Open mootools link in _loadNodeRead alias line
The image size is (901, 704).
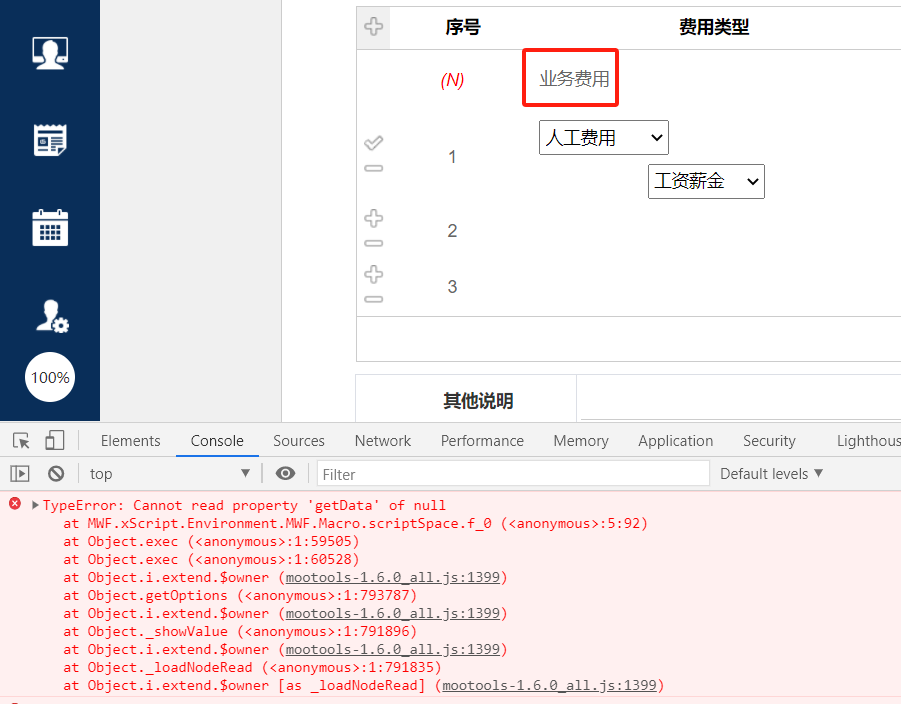pos(549,686)
